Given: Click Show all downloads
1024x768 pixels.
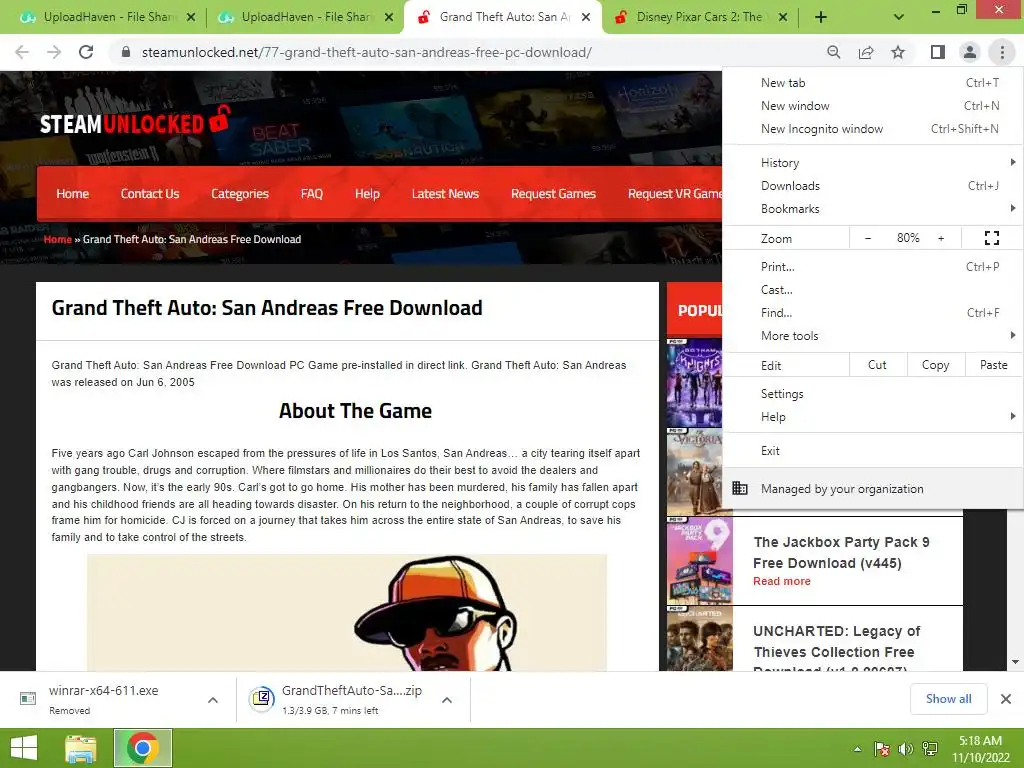Looking at the screenshot, I should (948, 699).
